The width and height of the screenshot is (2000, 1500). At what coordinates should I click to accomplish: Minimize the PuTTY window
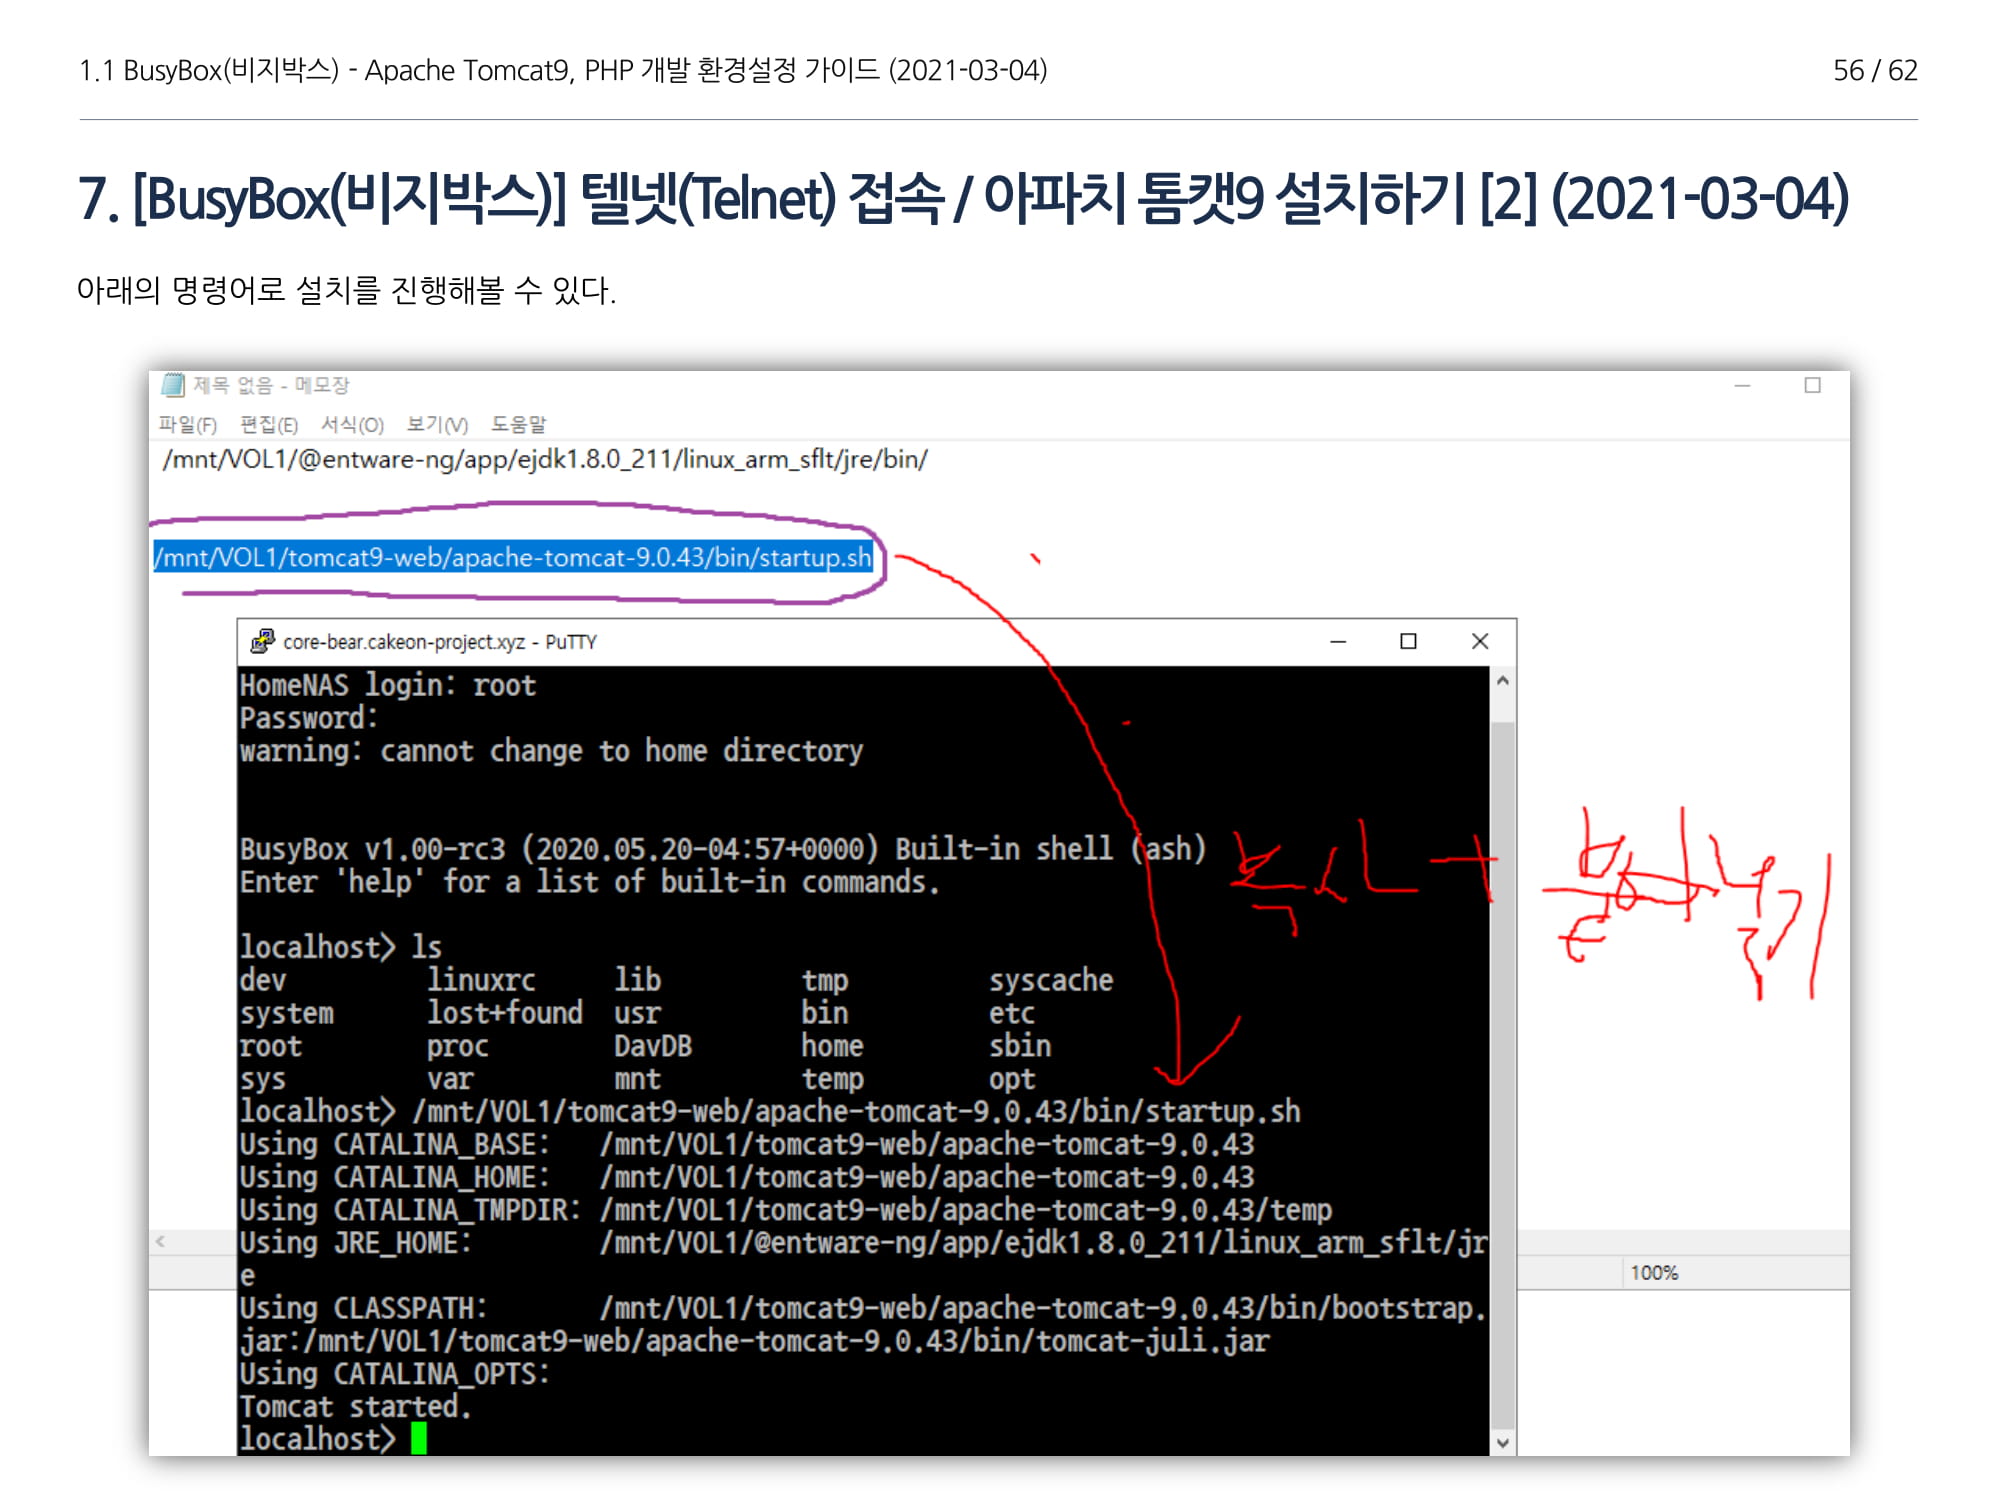(x=1338, y=641)
